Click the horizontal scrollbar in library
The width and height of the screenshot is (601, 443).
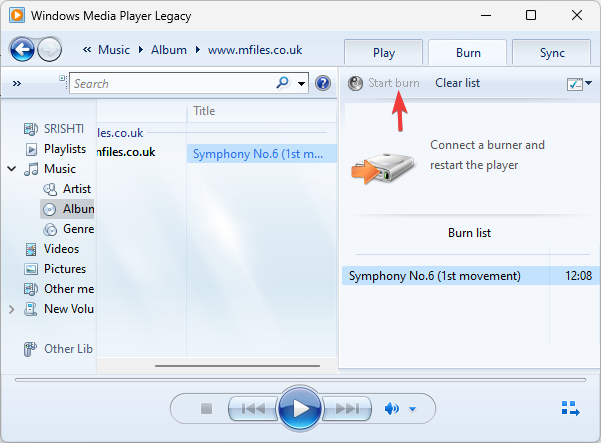(x=237, y=366)
